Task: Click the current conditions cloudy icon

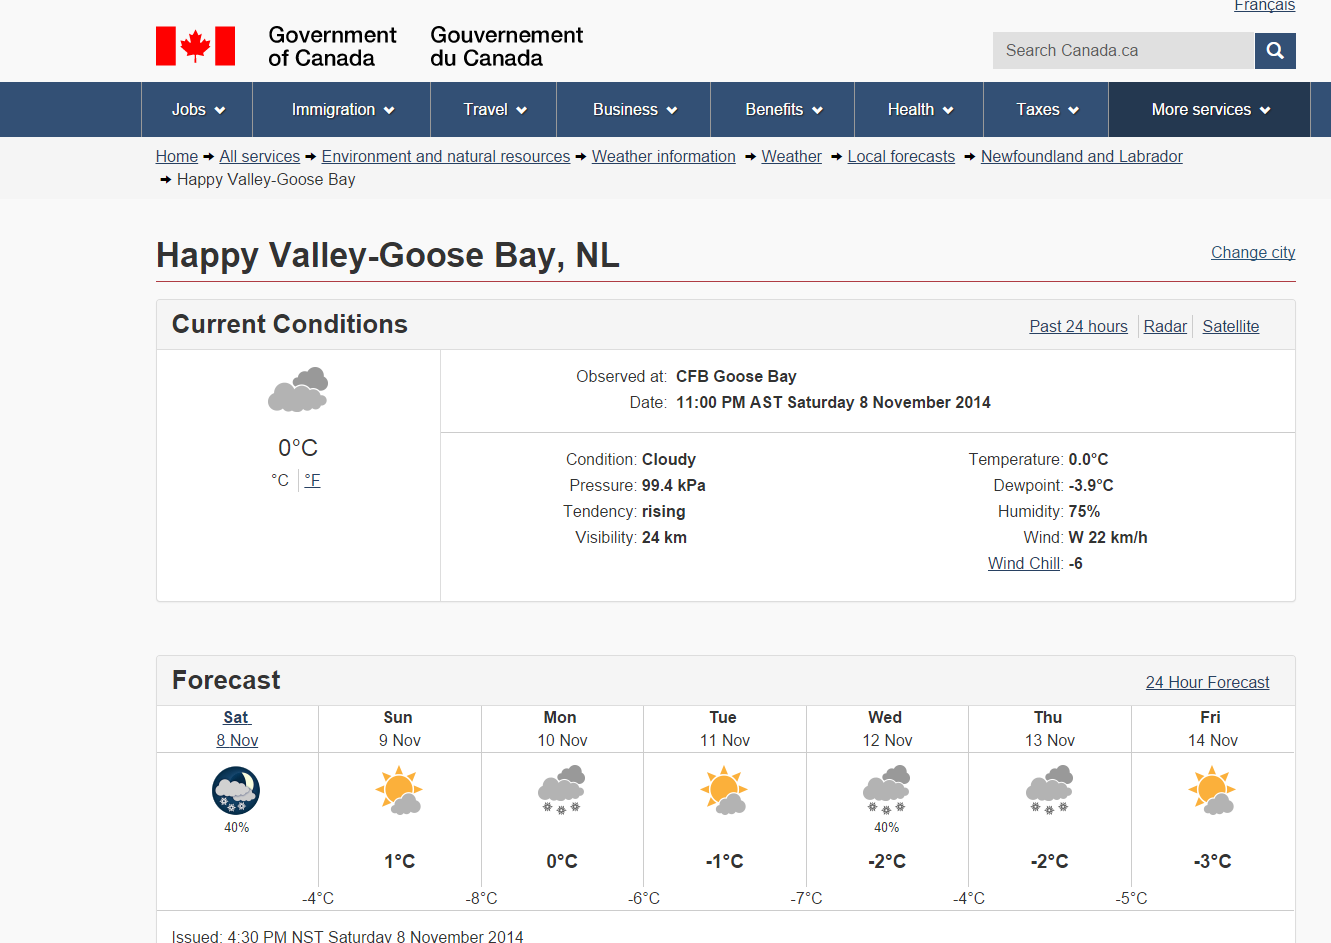Action: 298,390
